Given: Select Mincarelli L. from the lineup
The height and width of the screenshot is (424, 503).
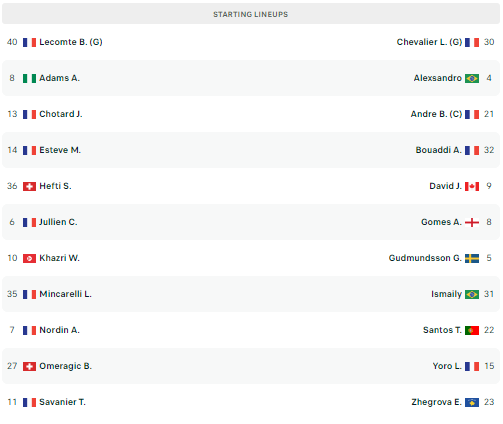Looking at the screenshot, I should tap(65, 294).
